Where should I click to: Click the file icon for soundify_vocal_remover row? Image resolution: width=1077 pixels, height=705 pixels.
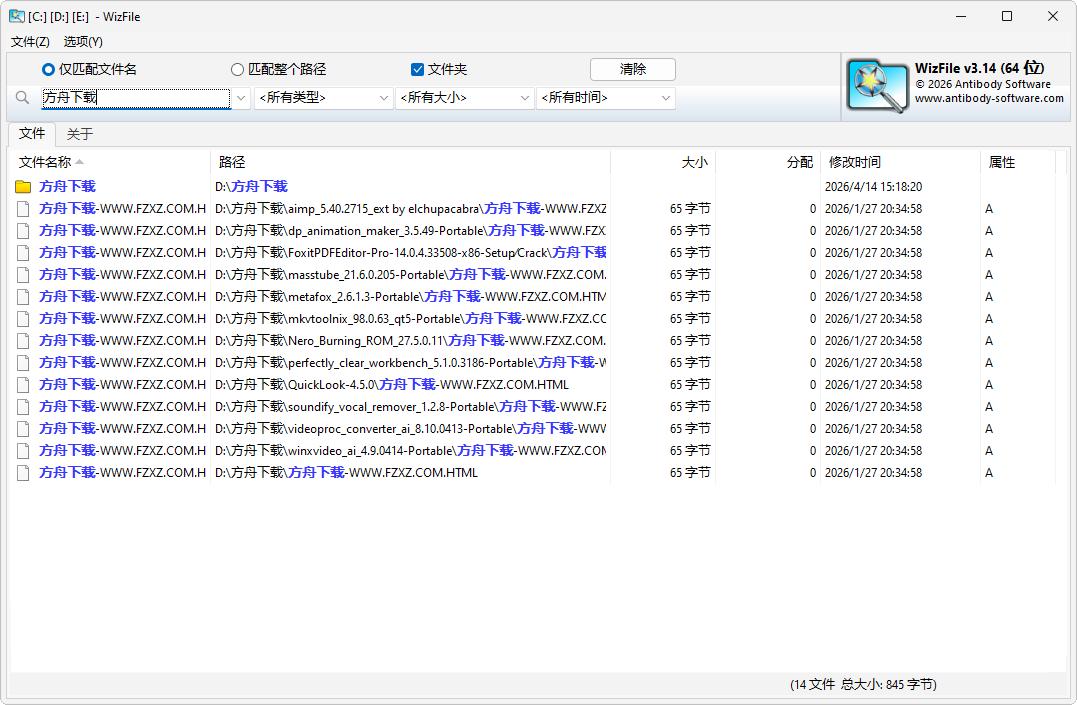coord(22,406)
